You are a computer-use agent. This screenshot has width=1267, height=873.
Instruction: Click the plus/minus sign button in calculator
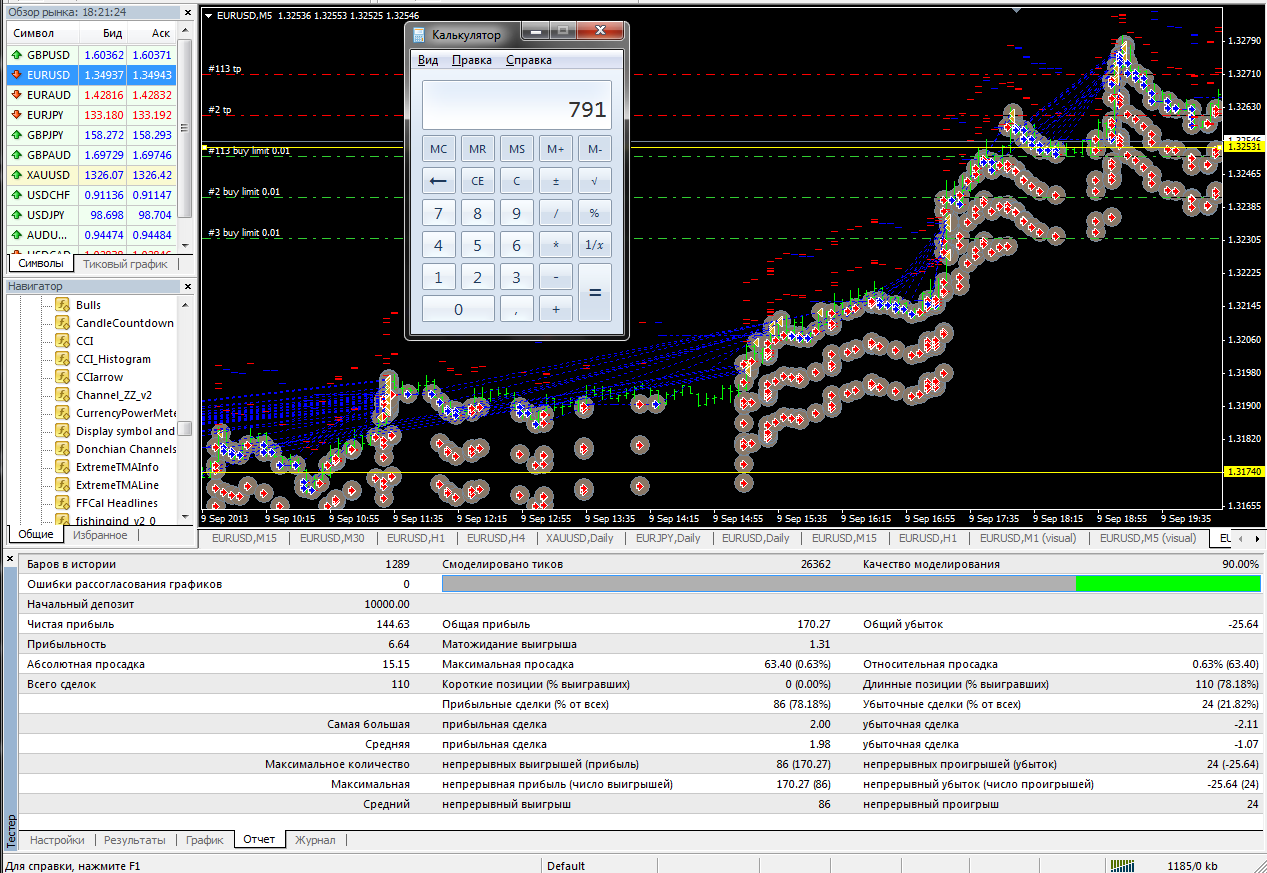pos(556,181)
